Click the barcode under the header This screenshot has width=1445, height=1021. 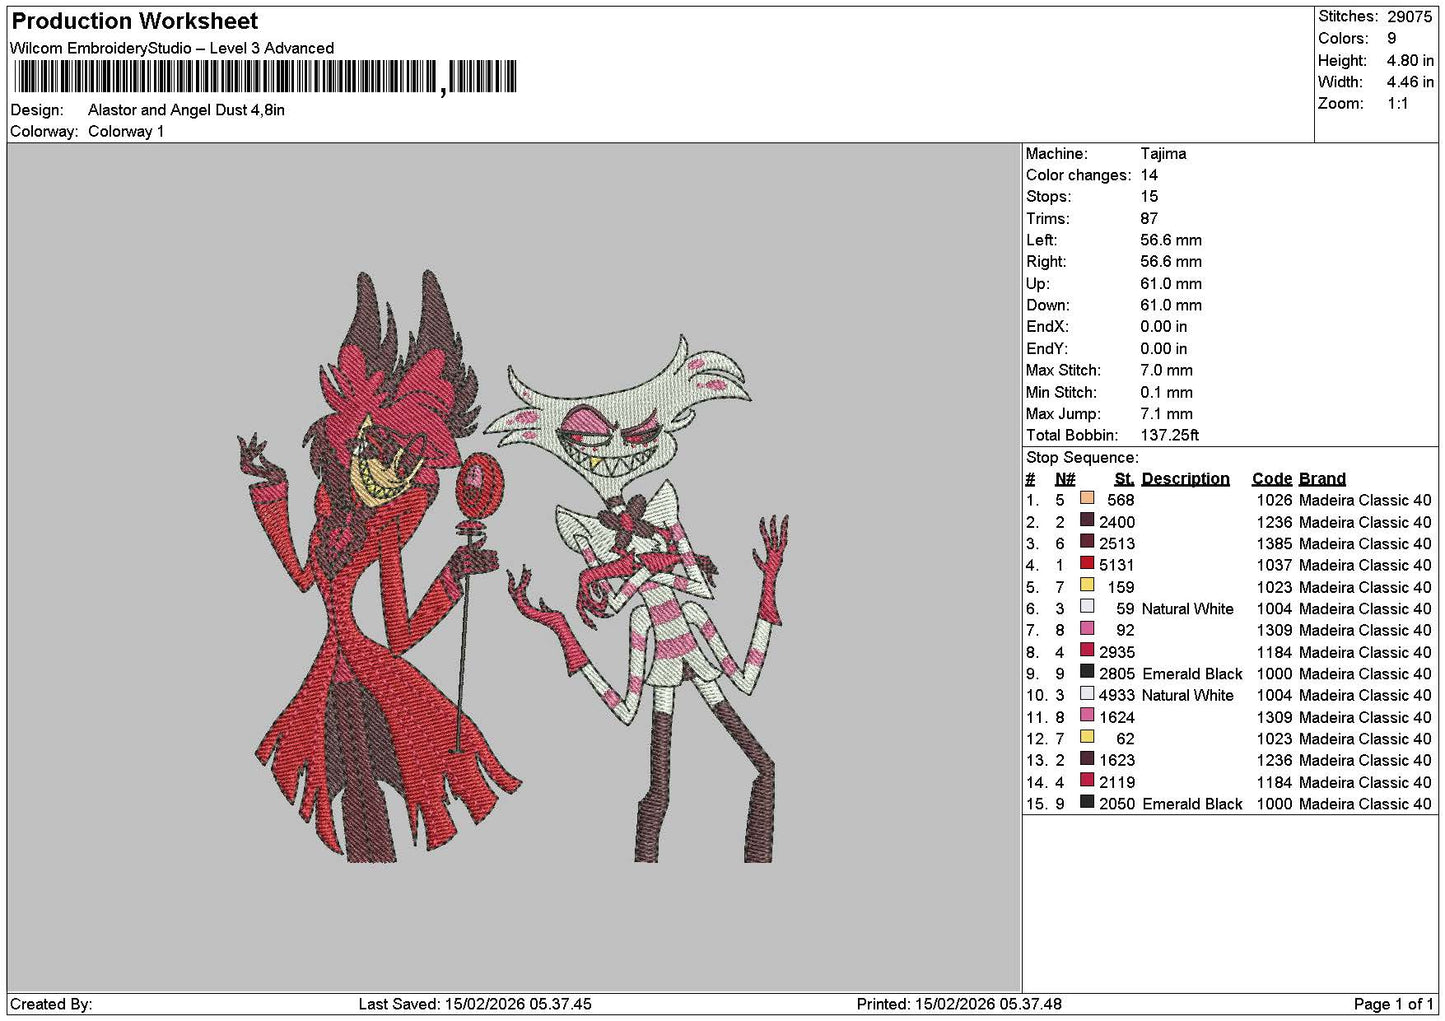[265, 77]
